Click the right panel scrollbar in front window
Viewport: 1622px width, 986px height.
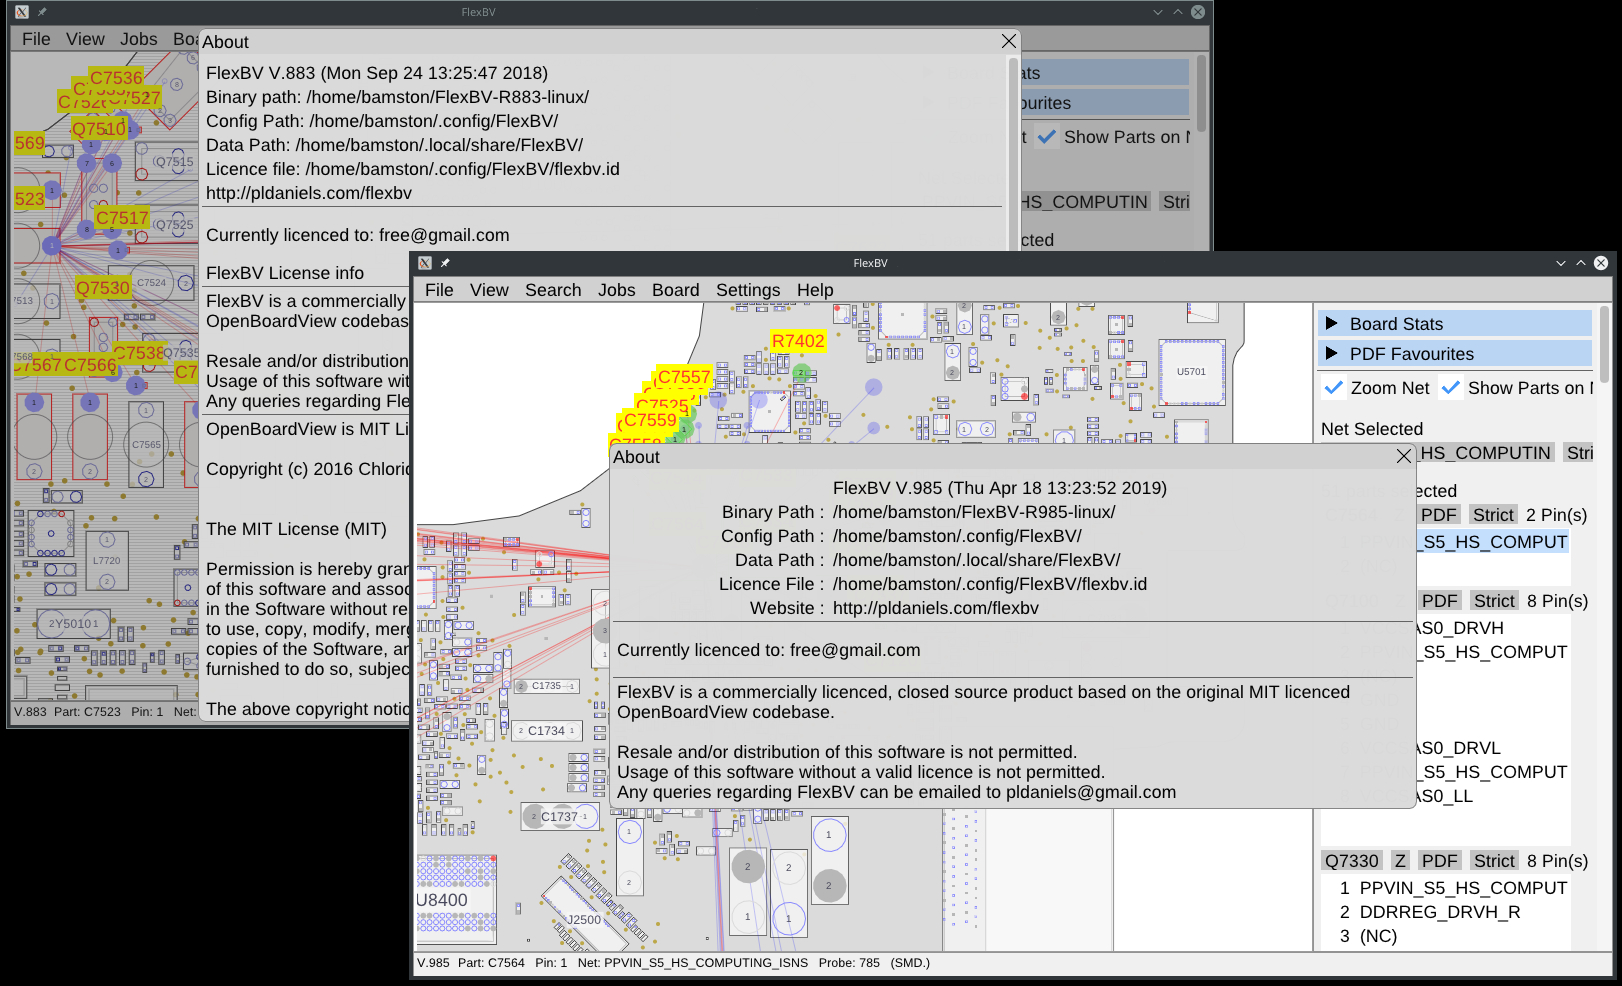click(1604, 345)
